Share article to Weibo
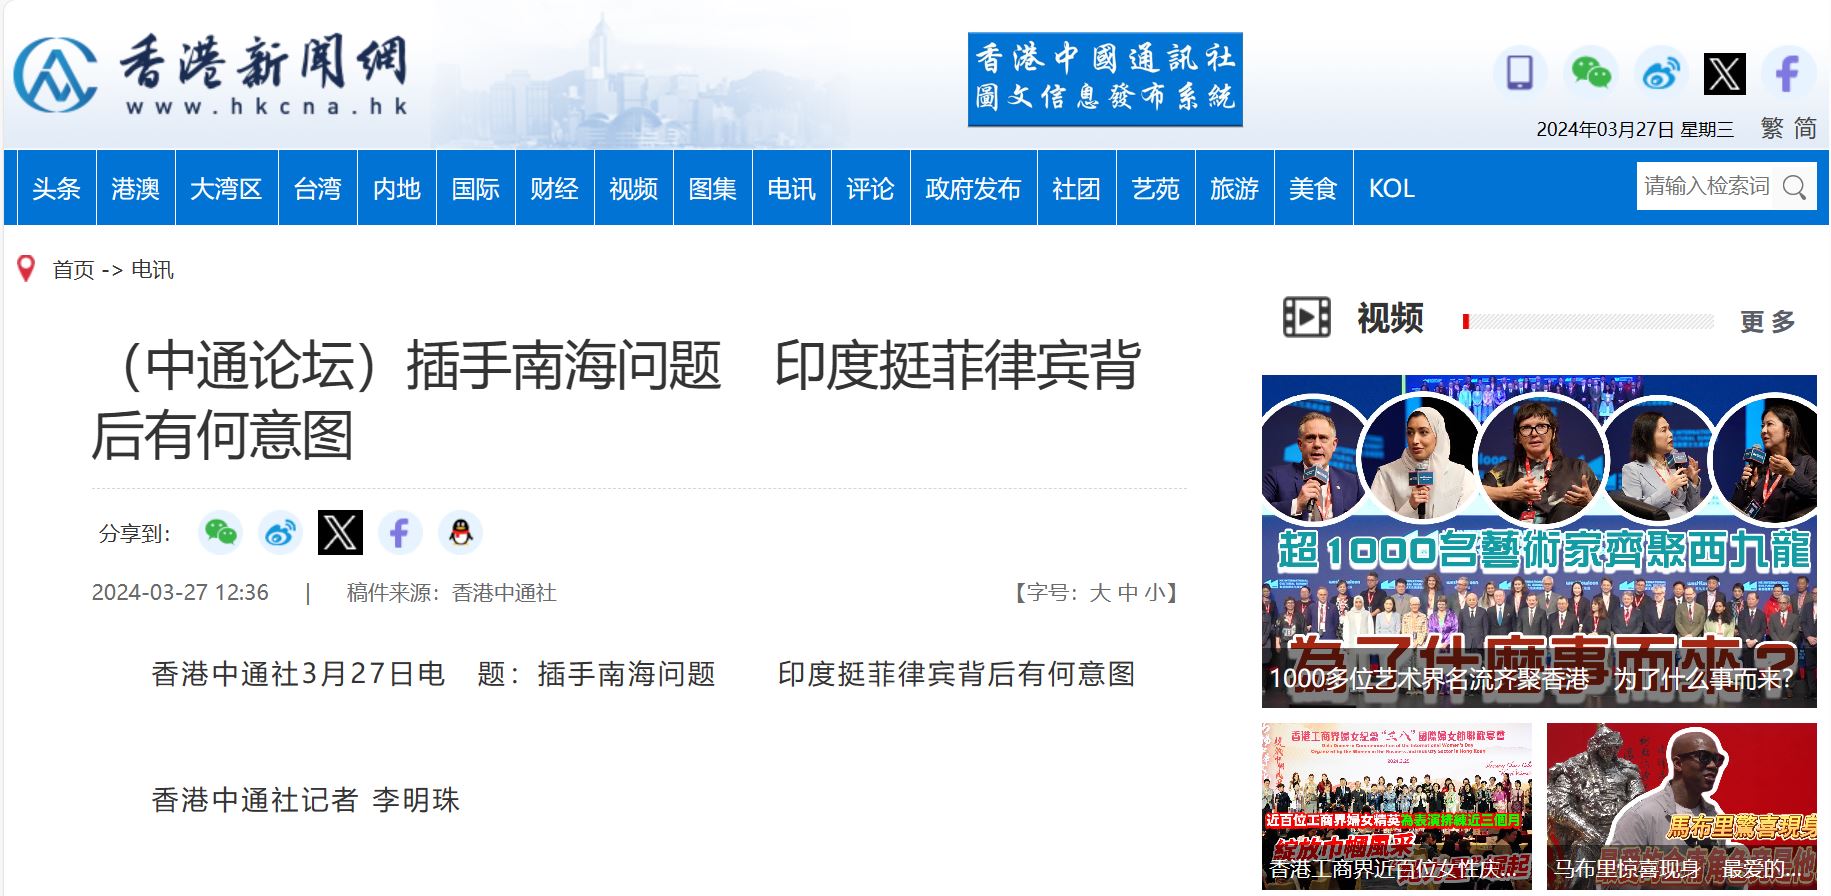 pyautogui.click(x=280, y=532)
